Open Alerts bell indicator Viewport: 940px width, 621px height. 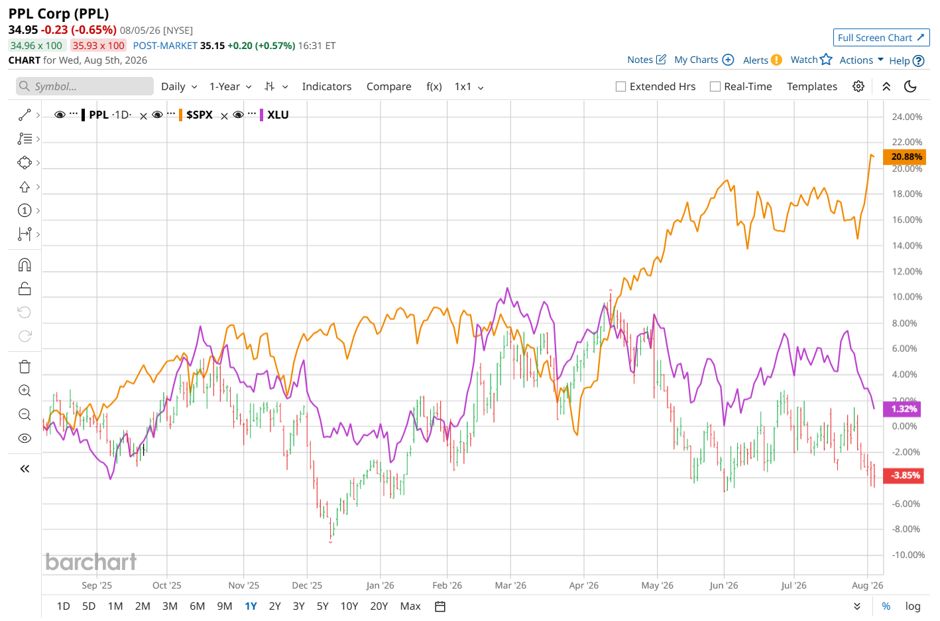point(776,60)
